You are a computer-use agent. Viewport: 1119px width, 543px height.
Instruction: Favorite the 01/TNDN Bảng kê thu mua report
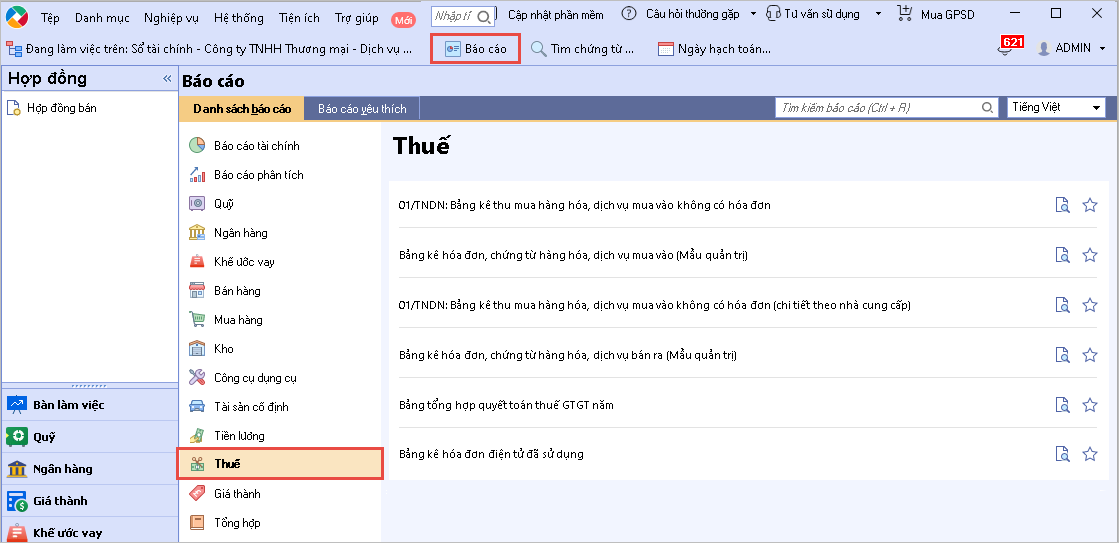1090,205
